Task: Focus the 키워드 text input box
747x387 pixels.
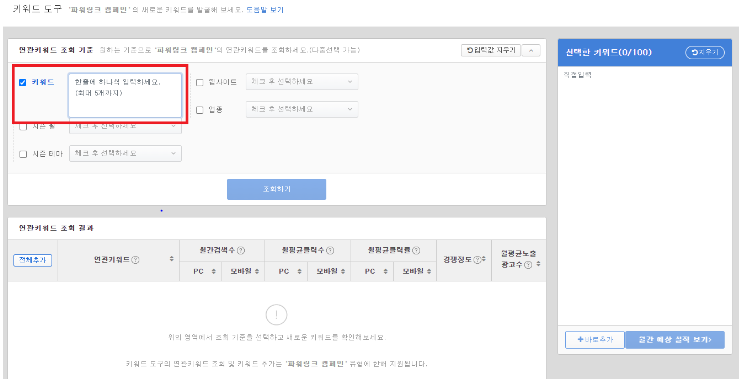Action: [x=125, y=95]
